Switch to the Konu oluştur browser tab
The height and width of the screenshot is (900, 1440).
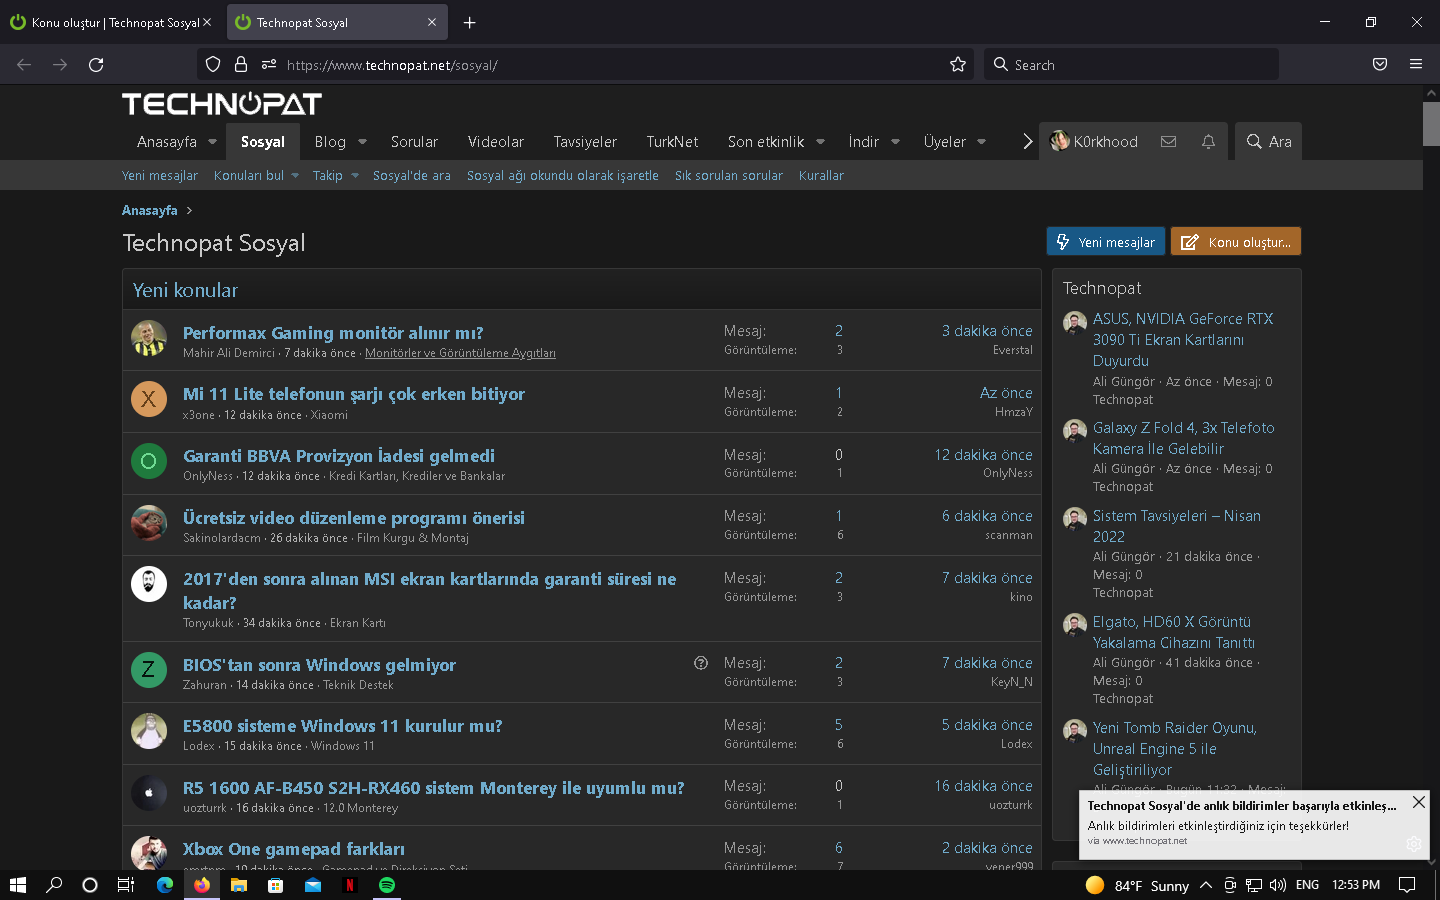[111, 22]
